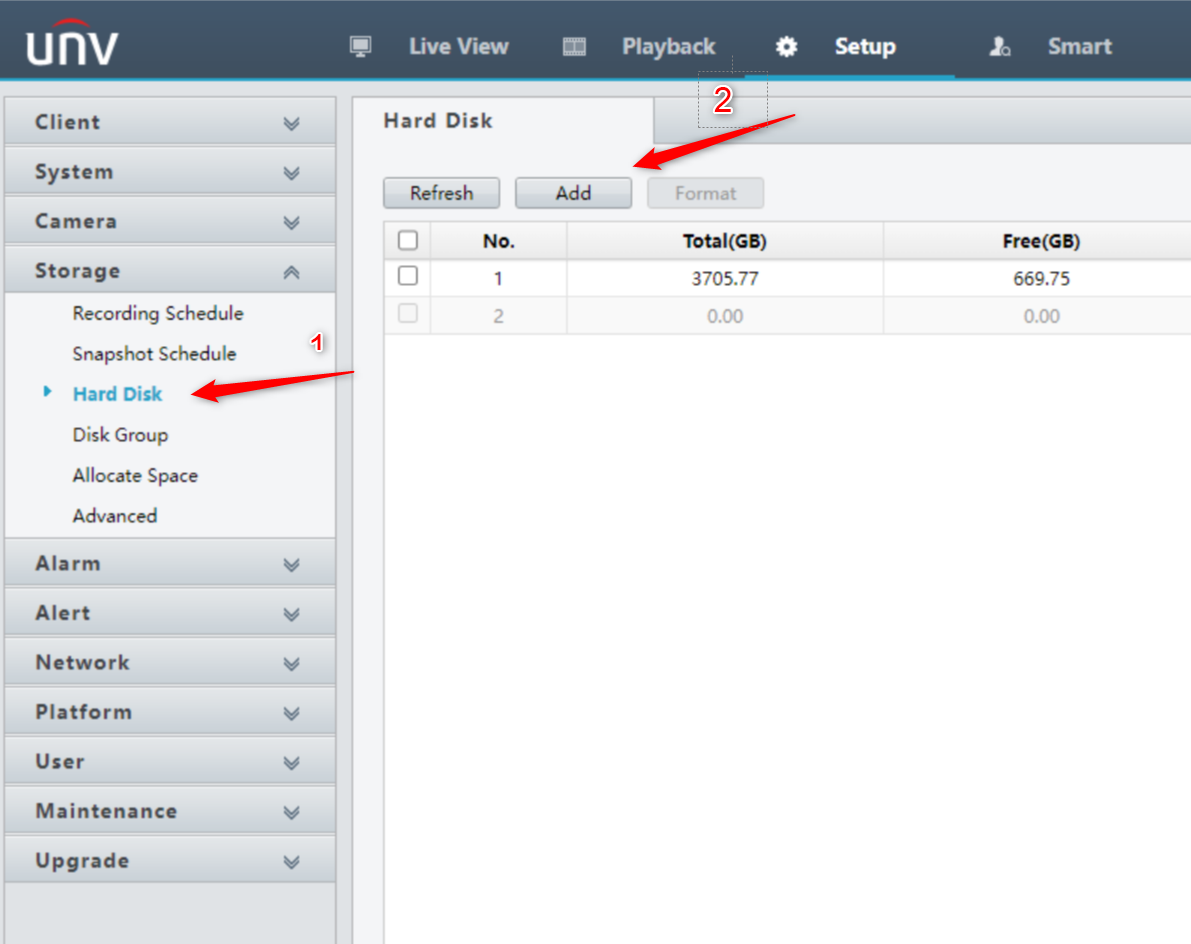1191x944 pixels.
Task: Expand the Client section
Action: click(x=291, y=123)
